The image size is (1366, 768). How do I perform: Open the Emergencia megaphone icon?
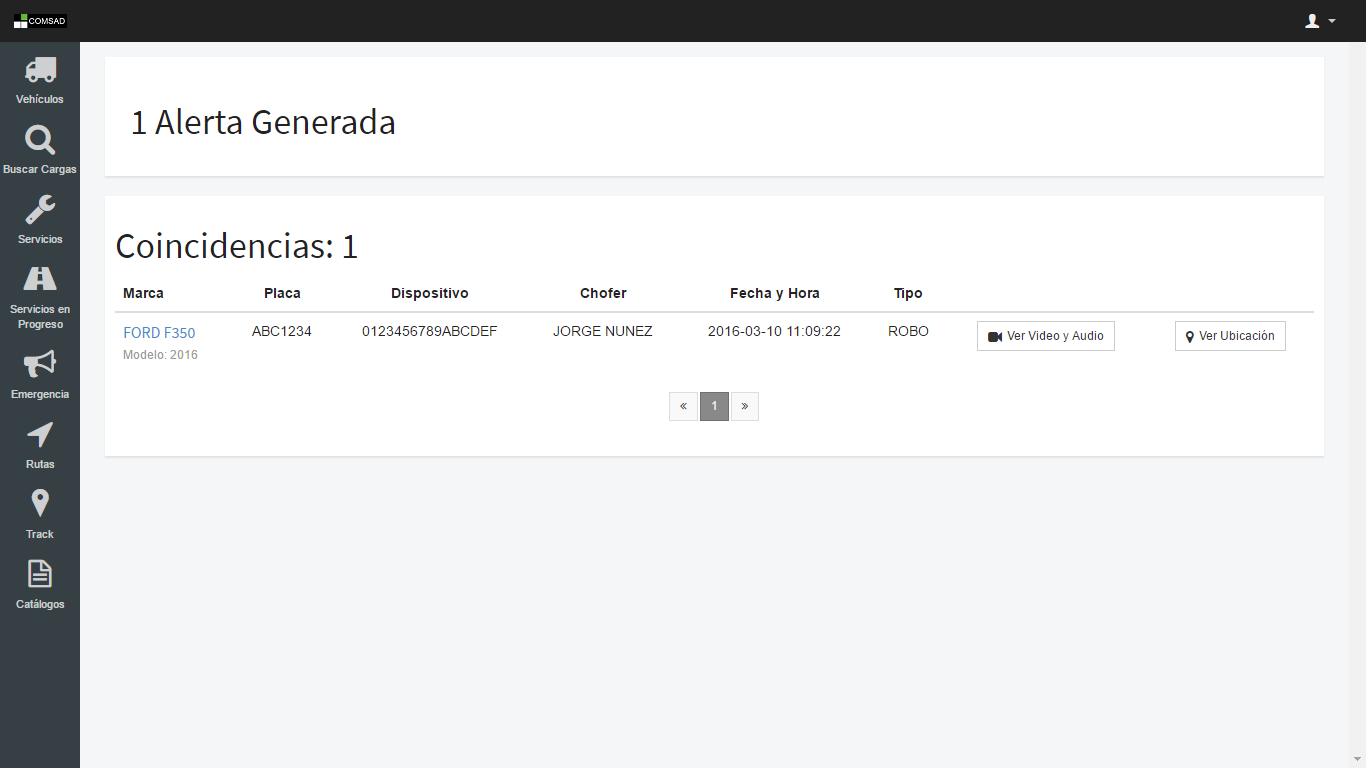point(40,365)
